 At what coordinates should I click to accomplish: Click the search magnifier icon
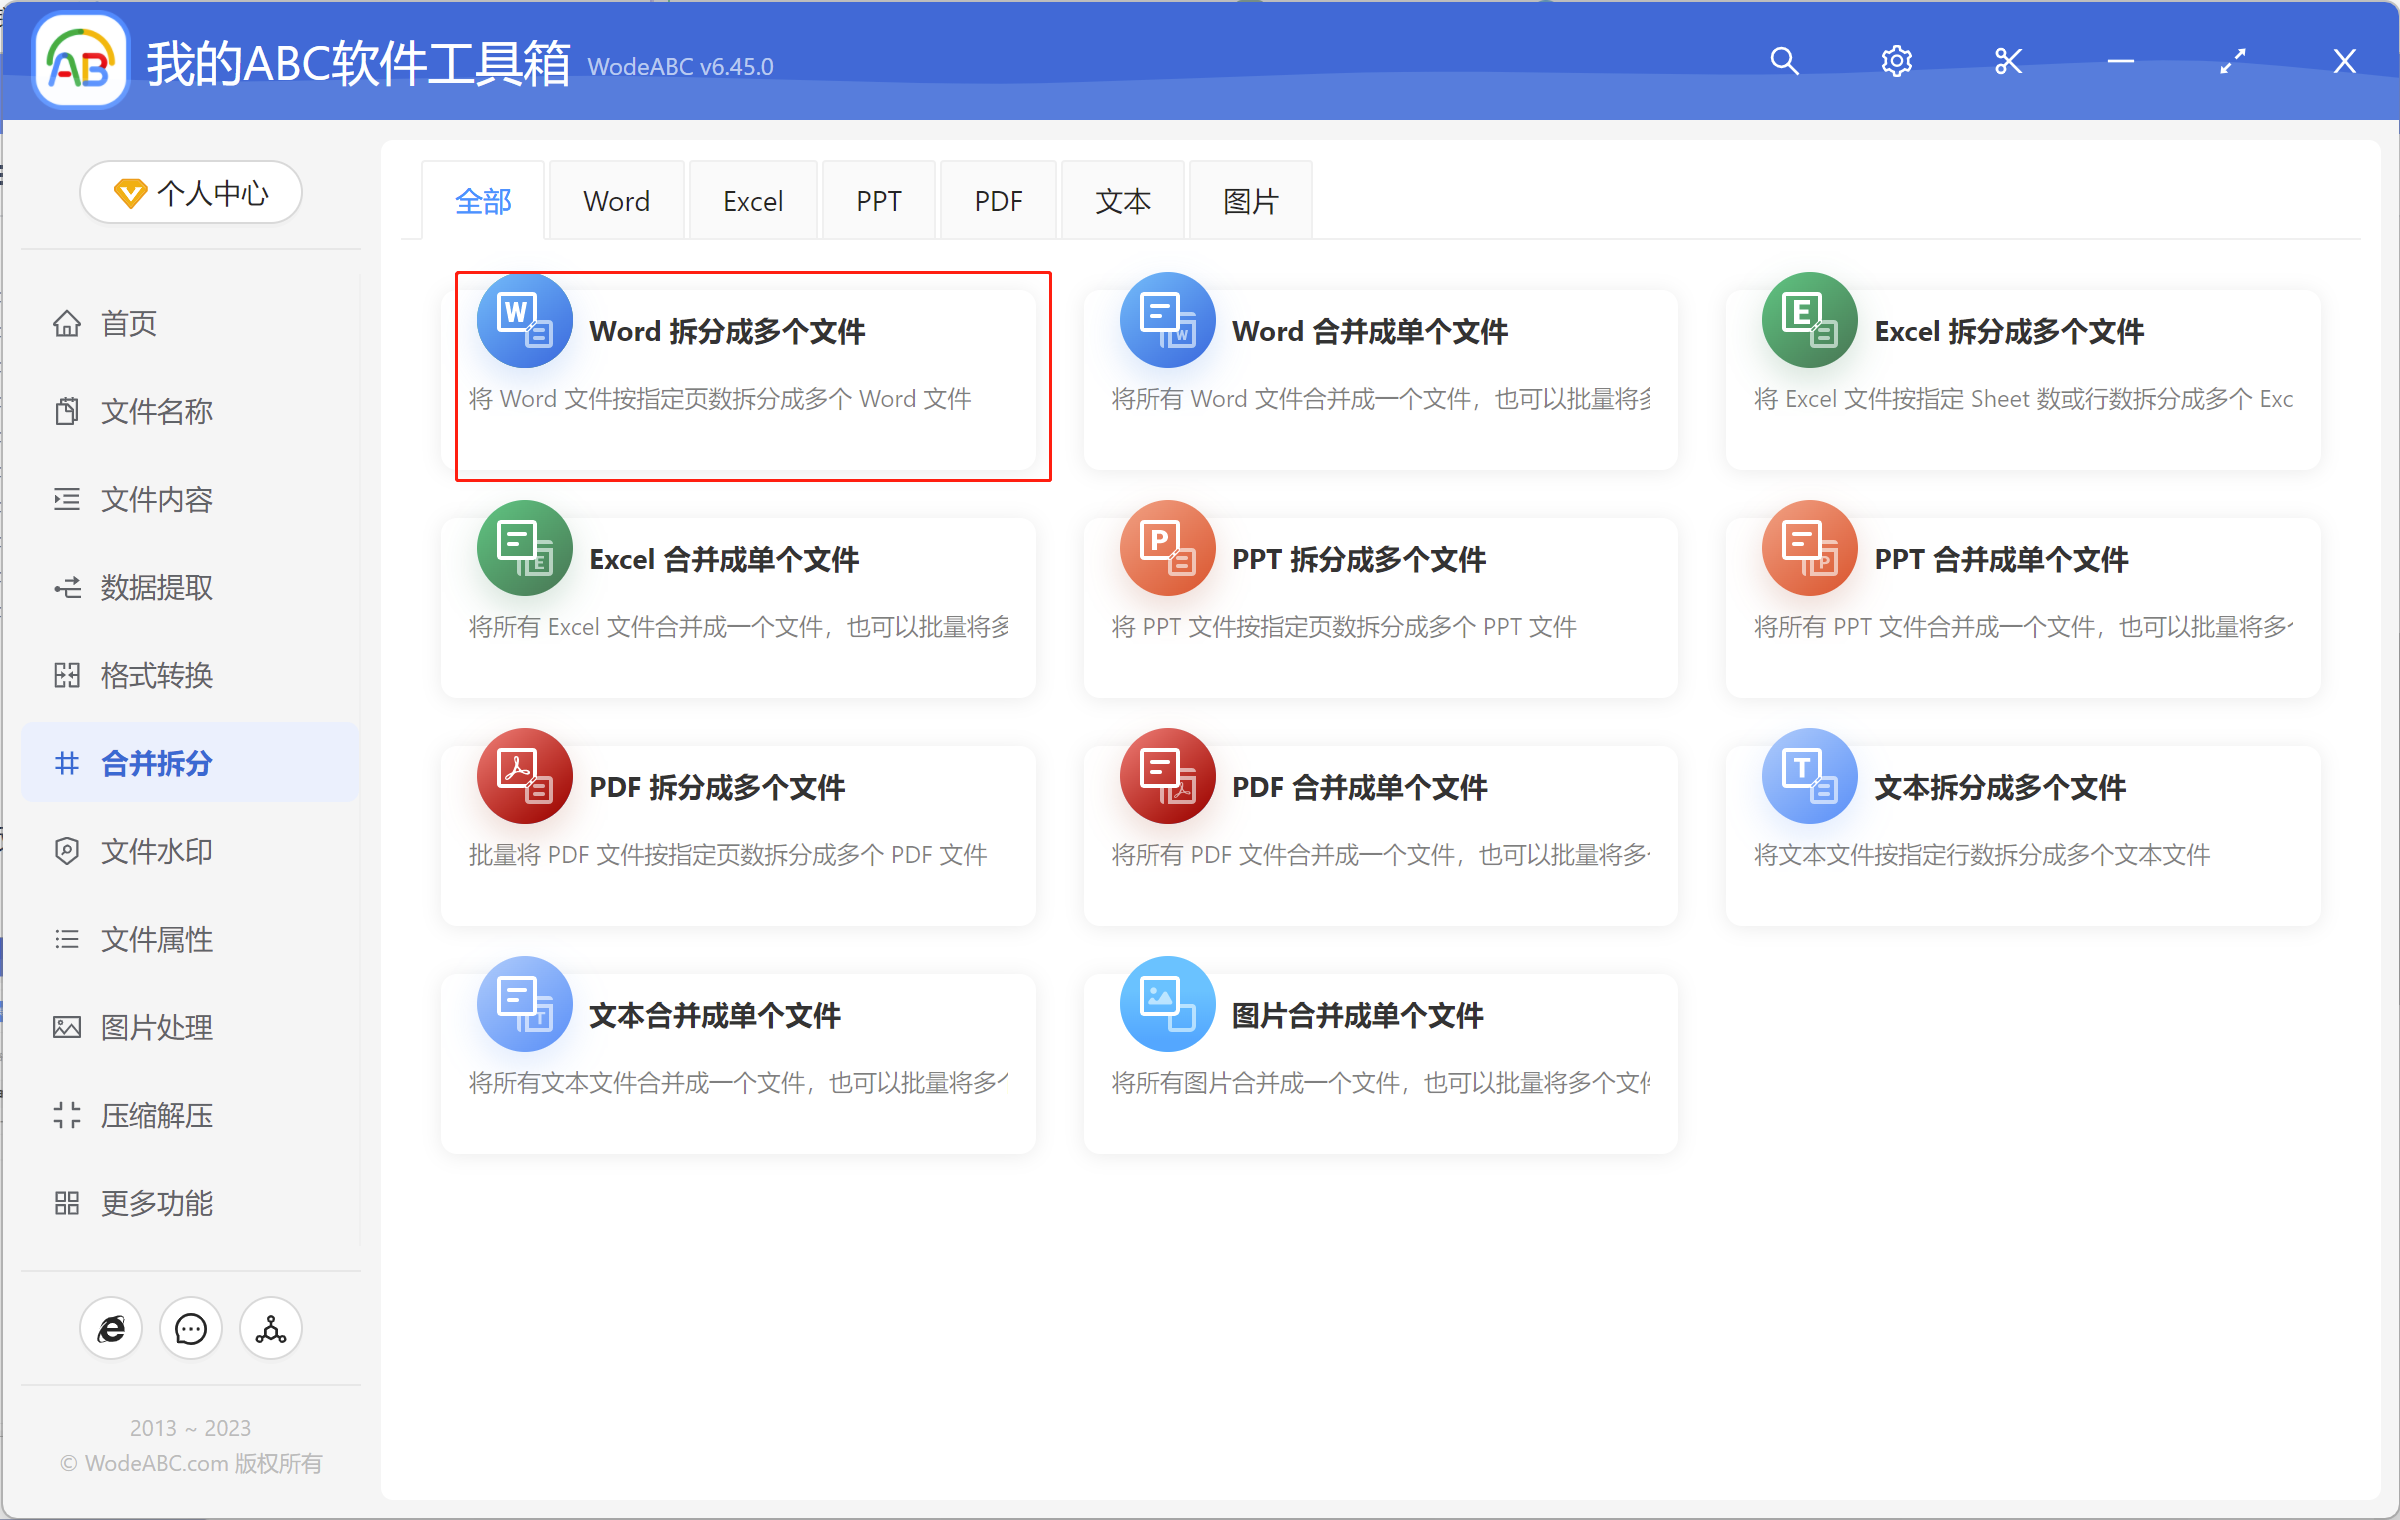click(x=1783, y=61)
